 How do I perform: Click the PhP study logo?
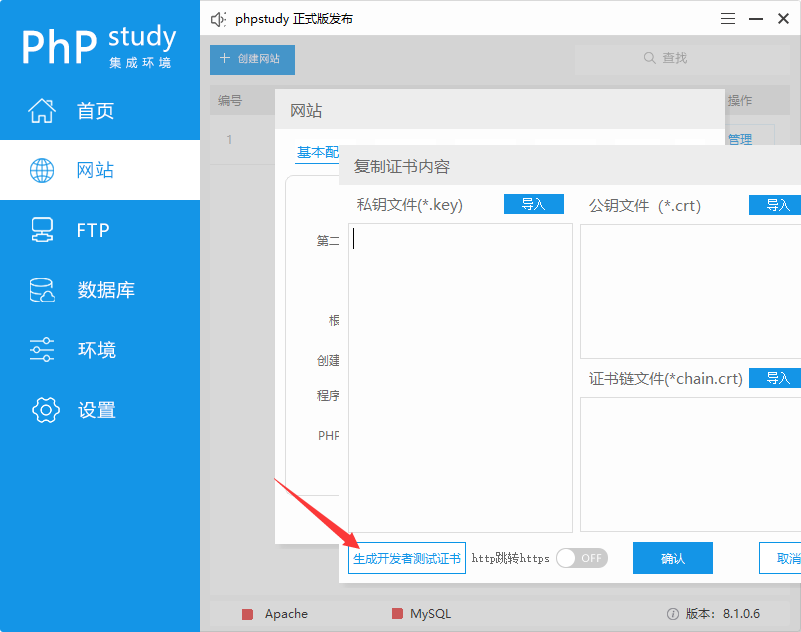99,45
